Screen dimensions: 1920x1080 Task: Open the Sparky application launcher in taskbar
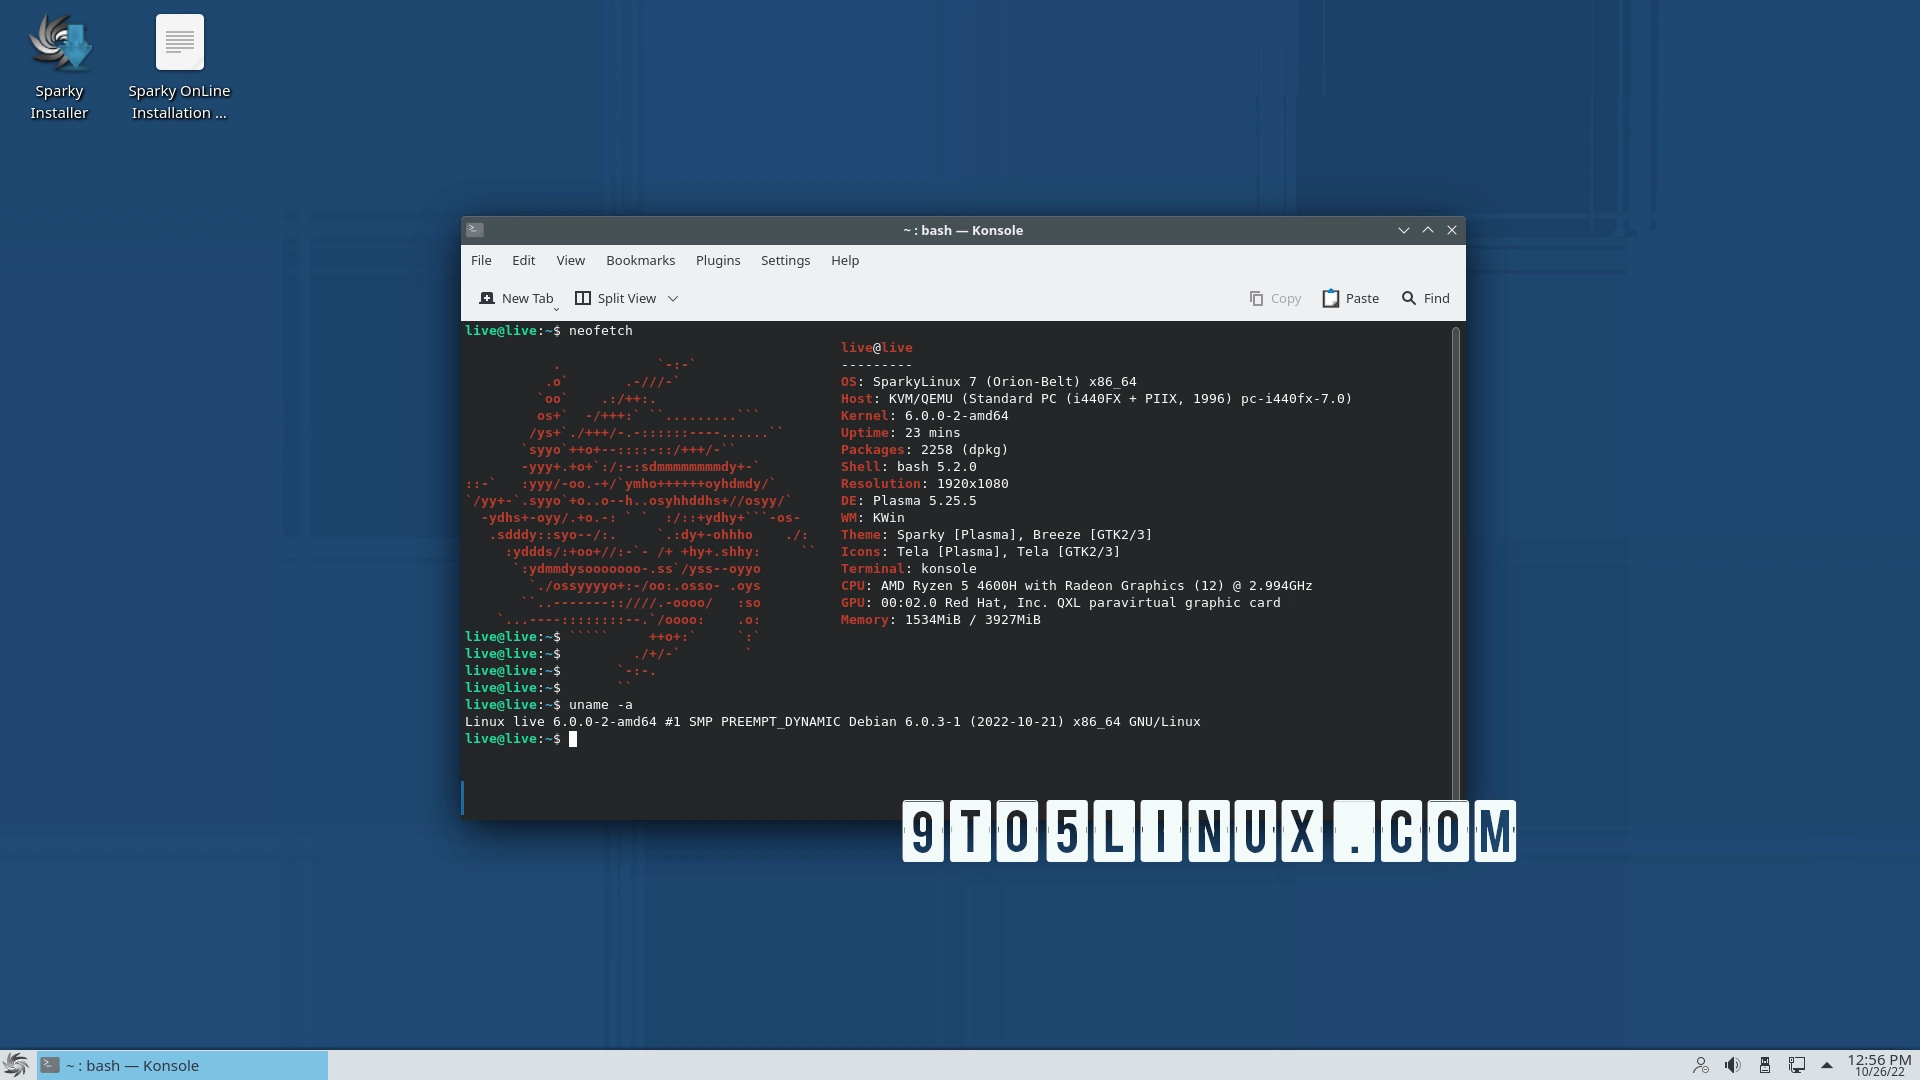click(x=17, y=1065)
